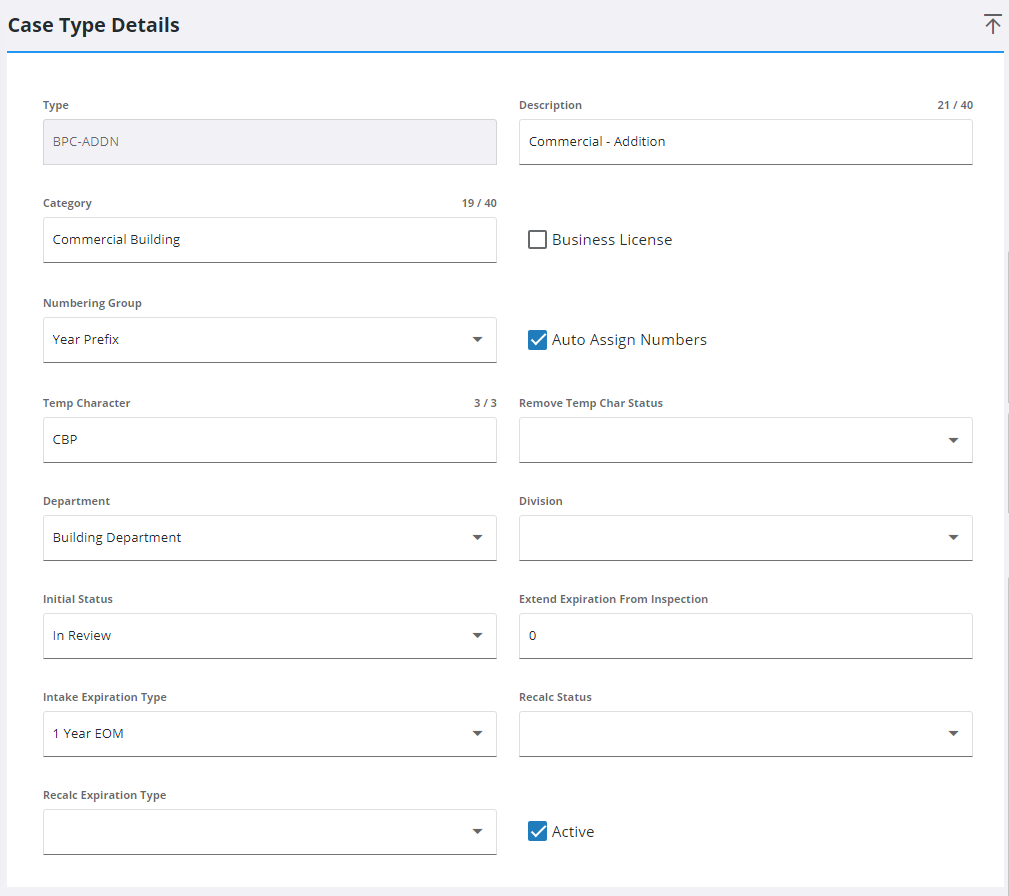This screenshot has height=896, width=1009.
Task: Expand the Department dropdown
Action: click(270, 538)
